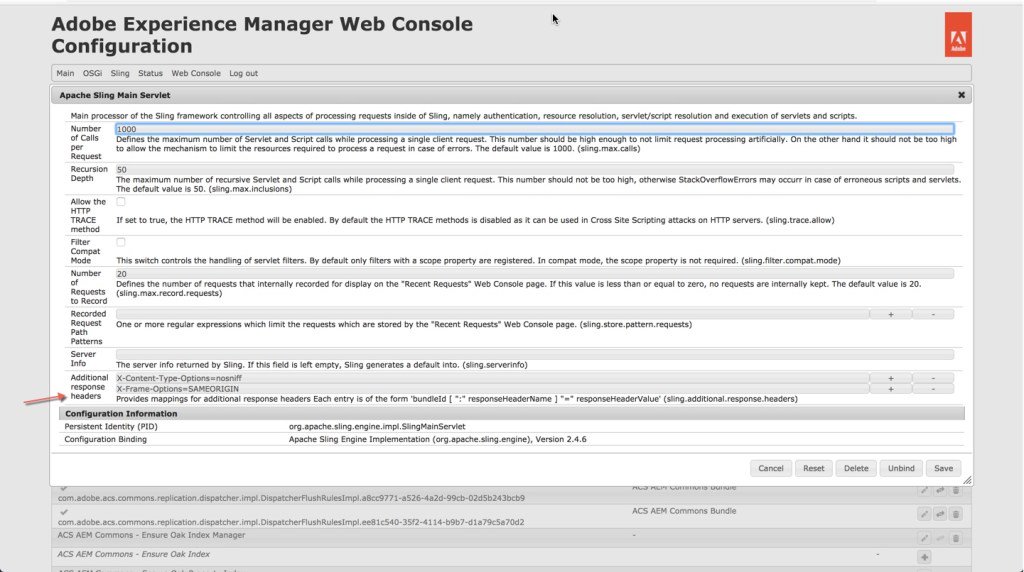Enable the Allow the HTTP TRACE method checkbox

(121, 202)
